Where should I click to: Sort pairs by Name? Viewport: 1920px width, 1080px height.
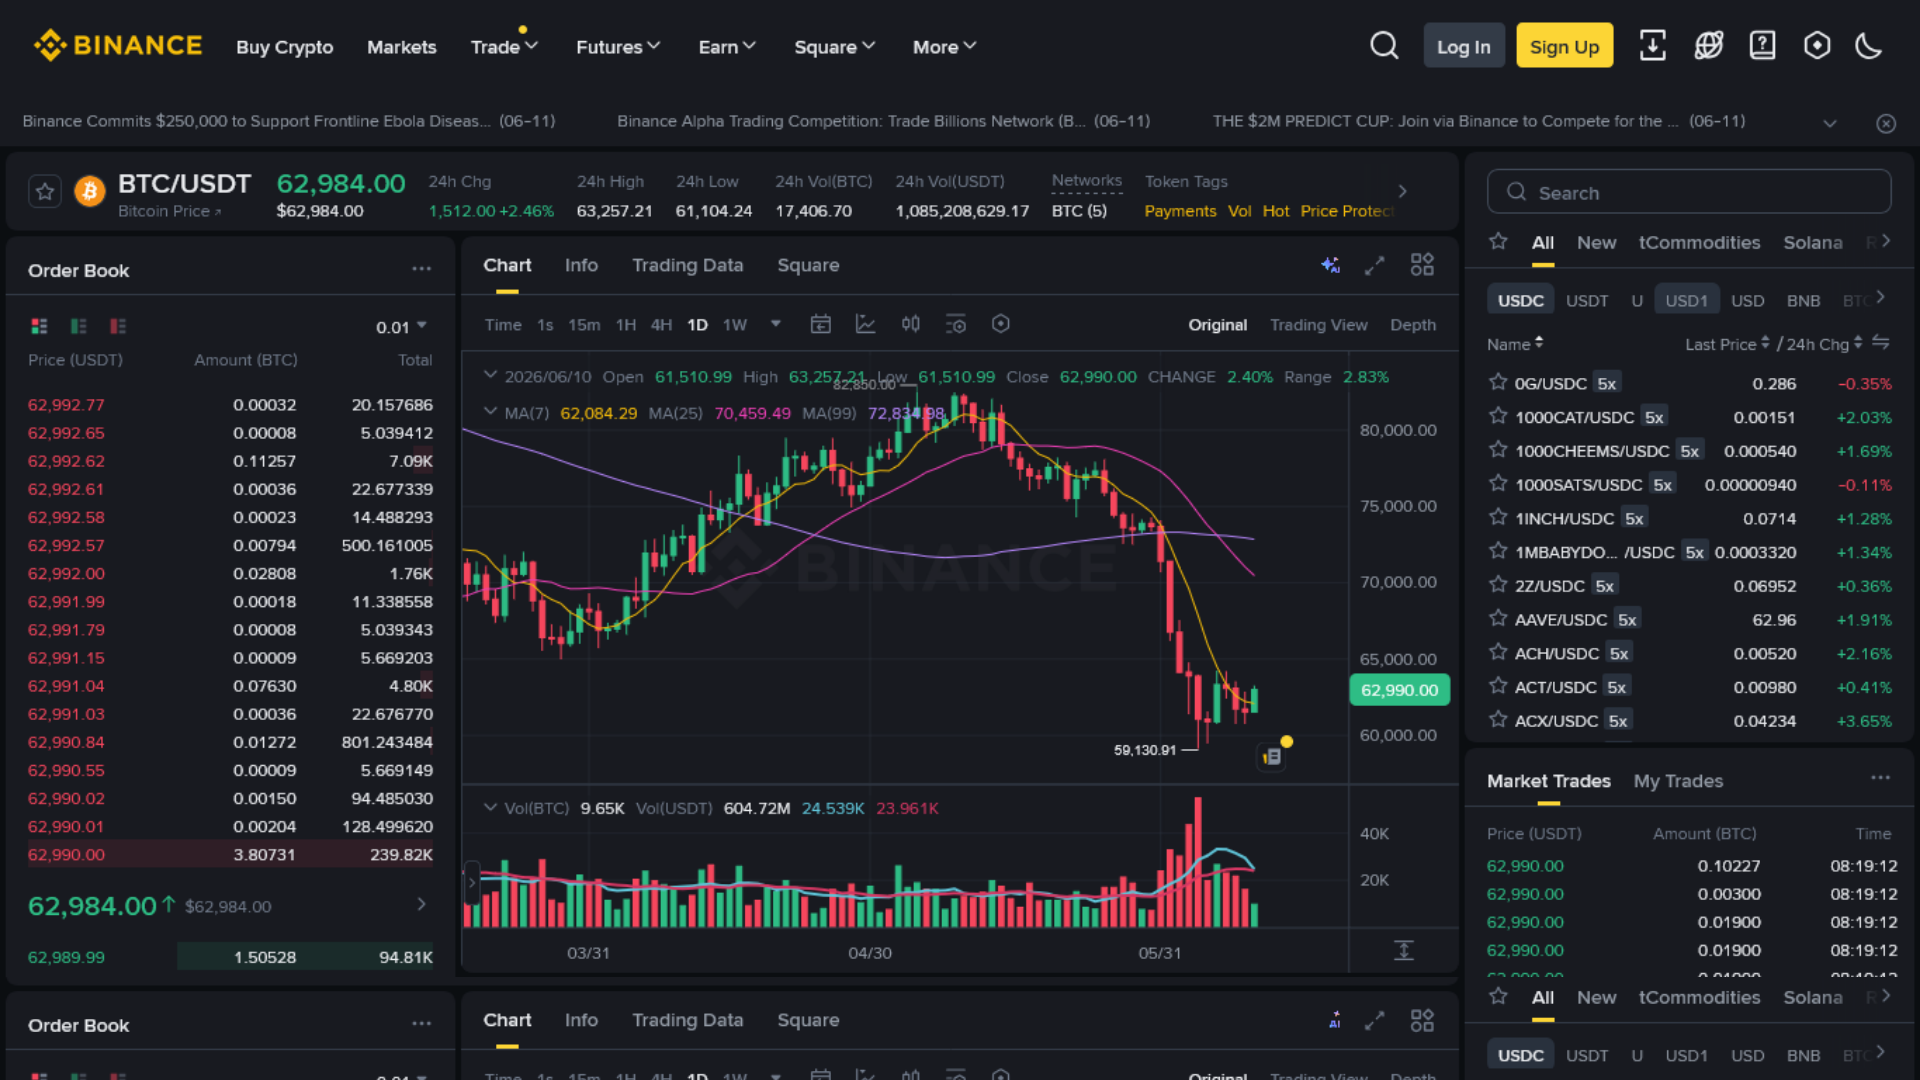pyautogui.click(x=1515, y=344)
